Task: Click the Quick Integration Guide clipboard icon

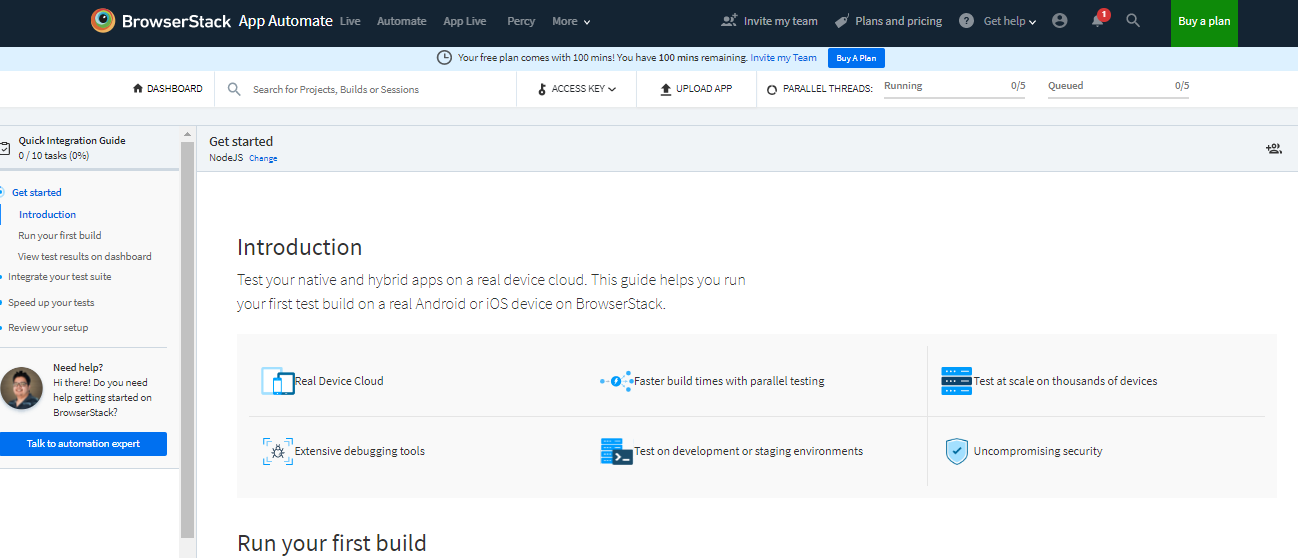Action: coord(5,148)
